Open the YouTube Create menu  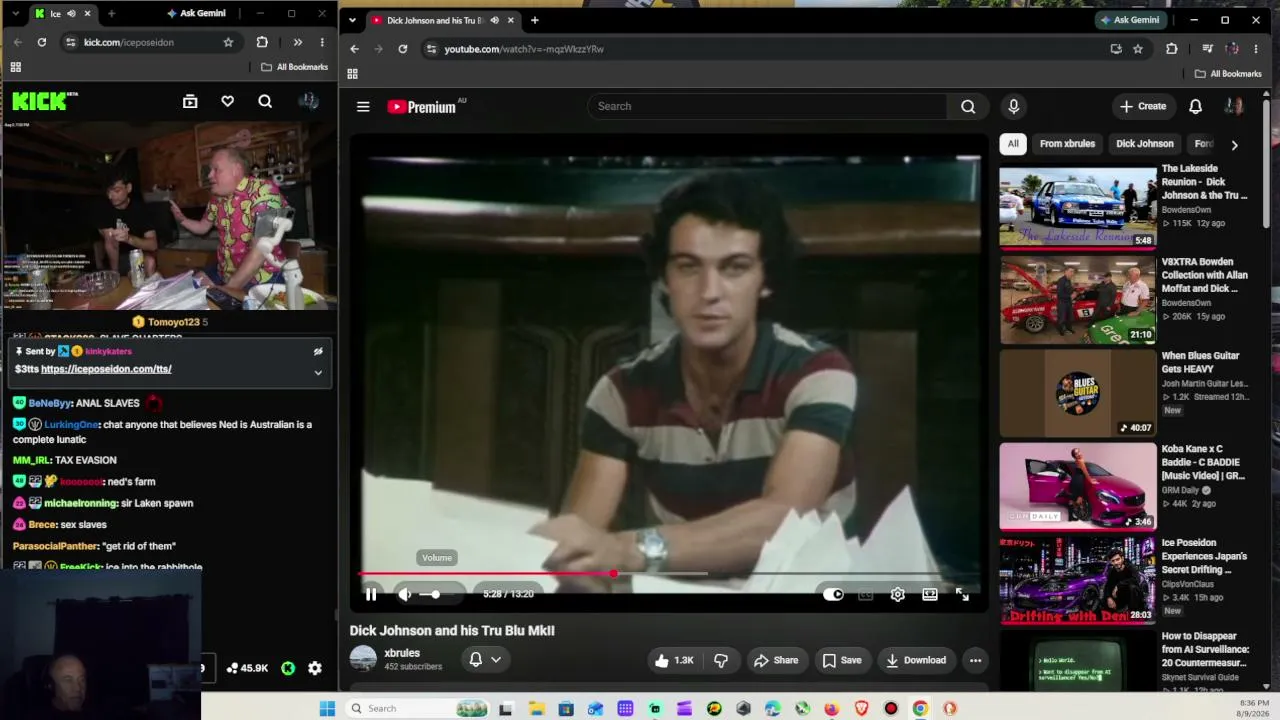click(1143, 106)
